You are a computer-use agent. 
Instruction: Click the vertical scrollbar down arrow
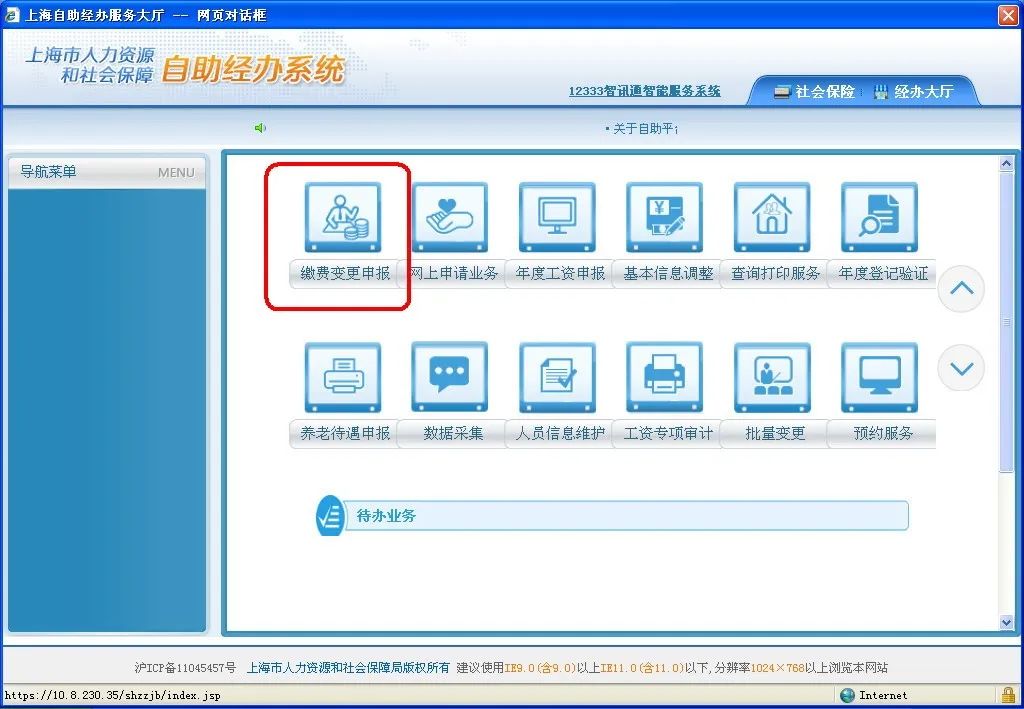[x=1007, y=622]
